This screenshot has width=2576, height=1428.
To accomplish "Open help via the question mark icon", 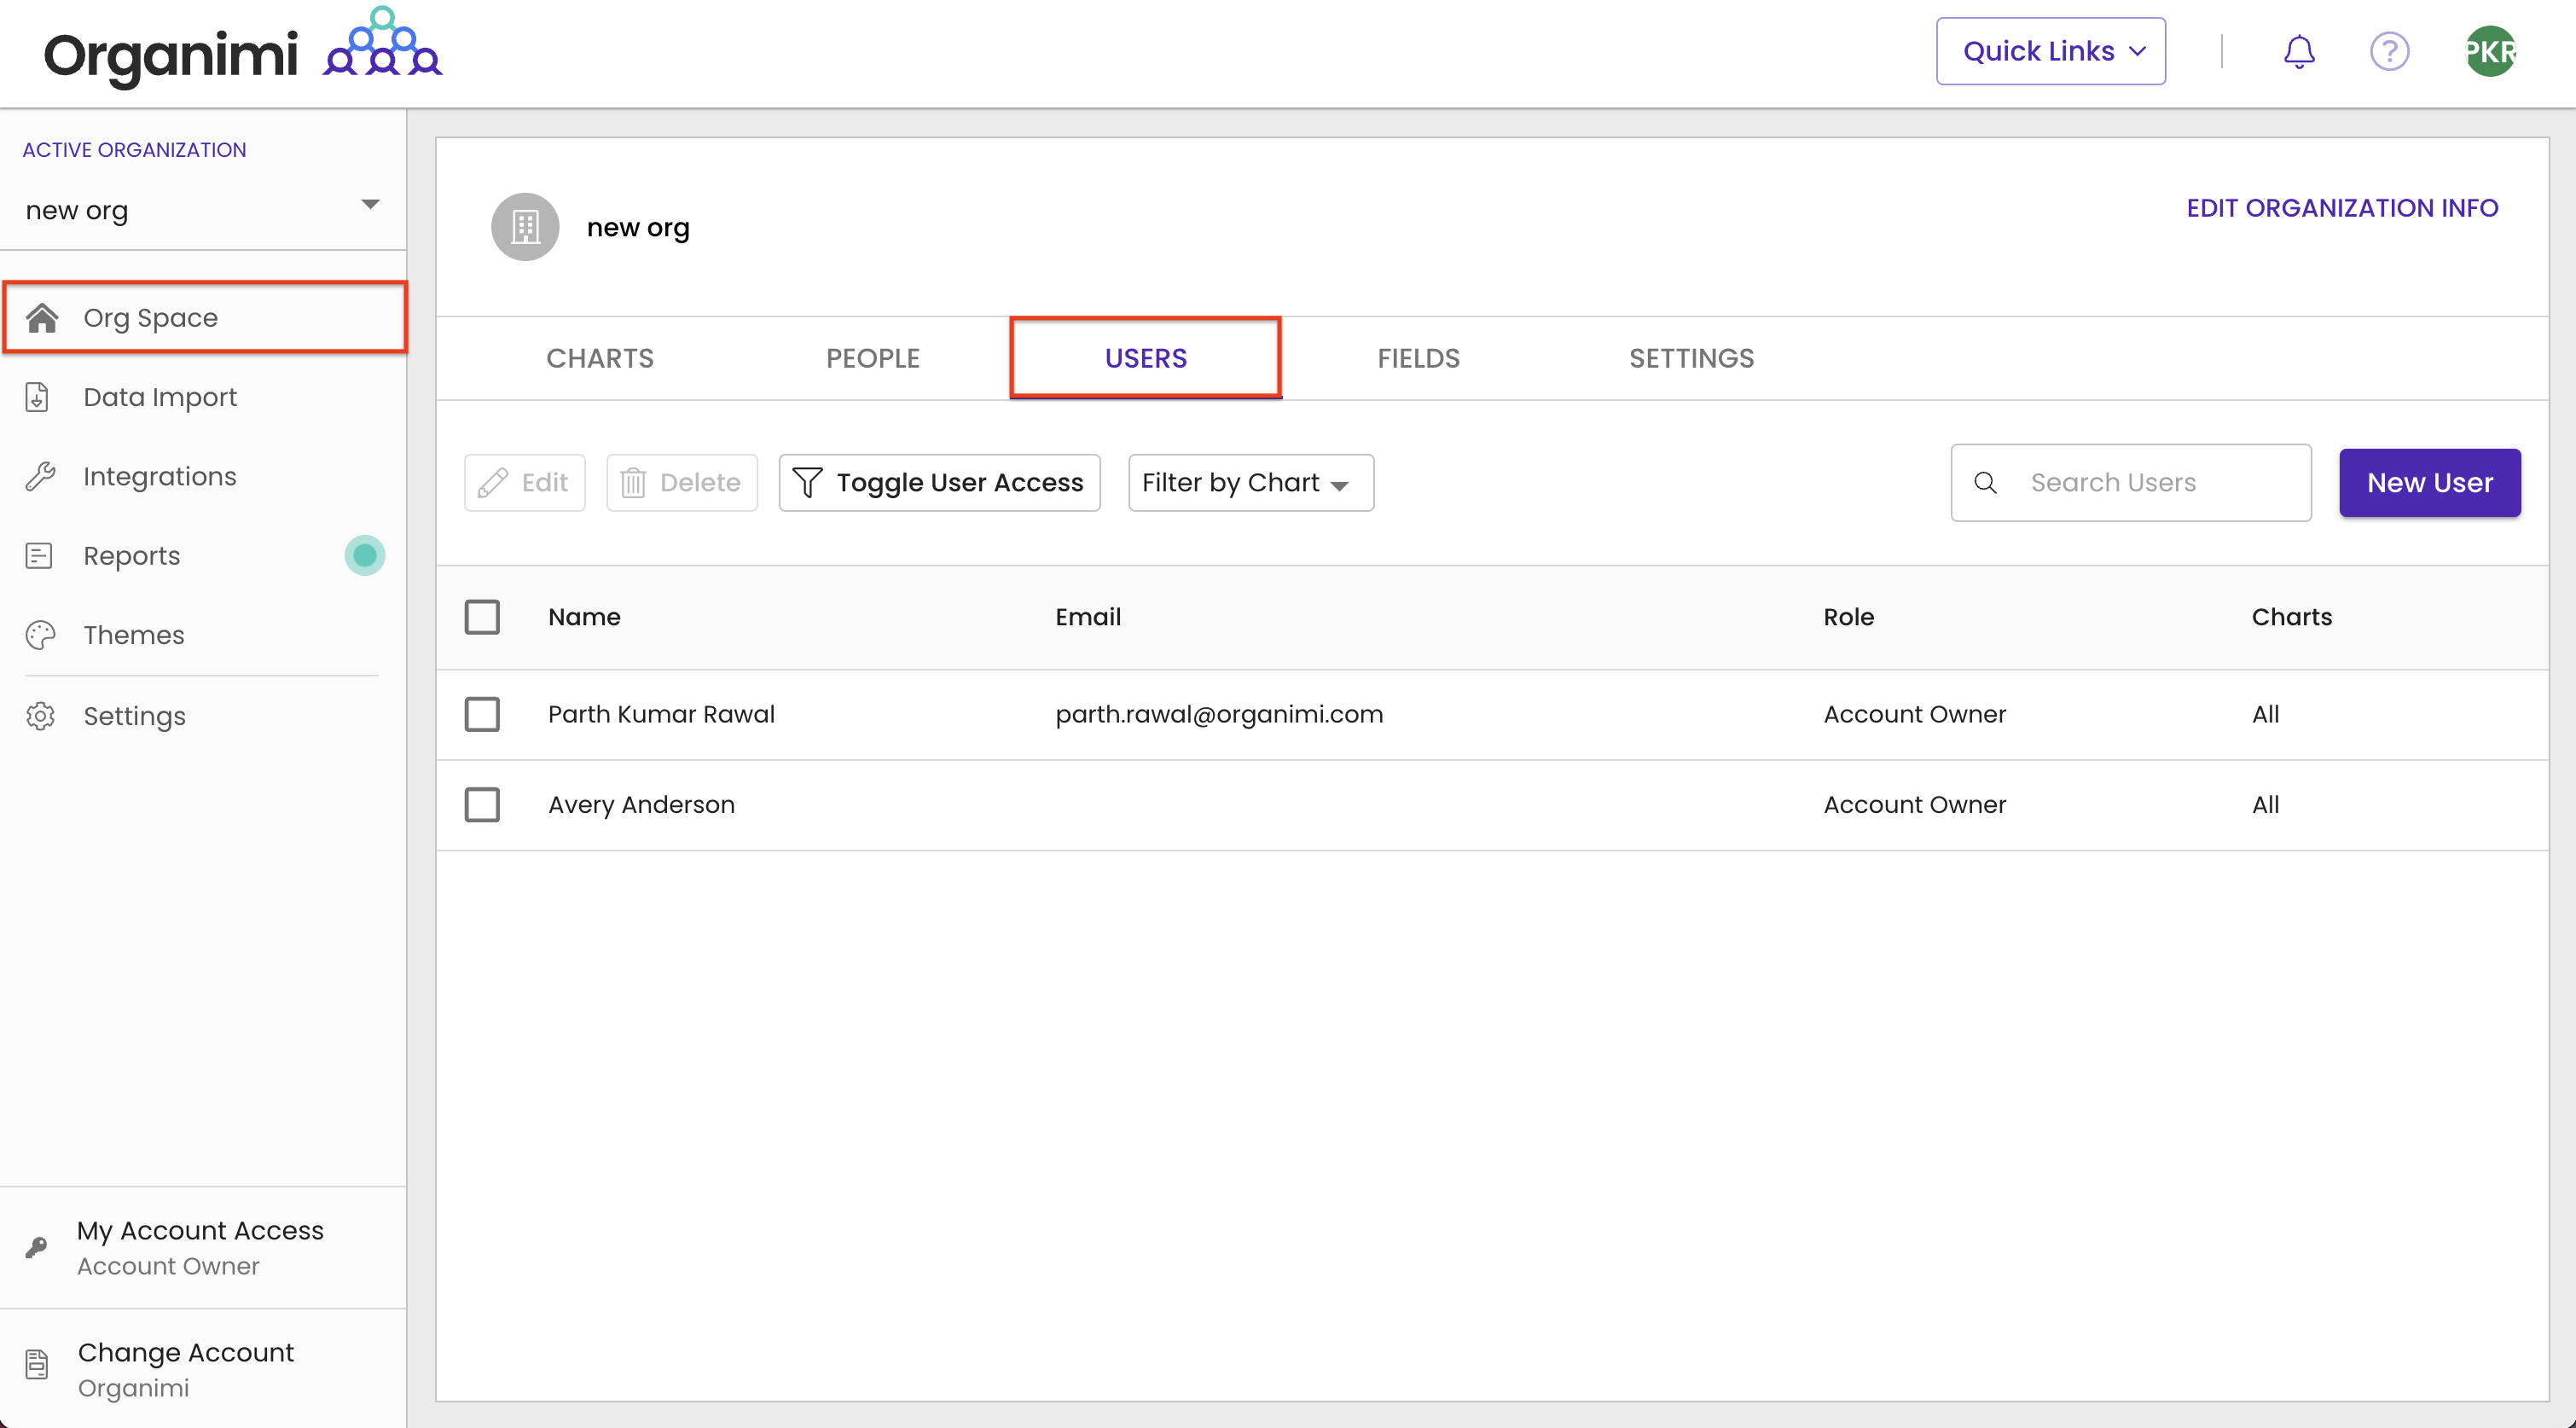I will point(2391,51).
